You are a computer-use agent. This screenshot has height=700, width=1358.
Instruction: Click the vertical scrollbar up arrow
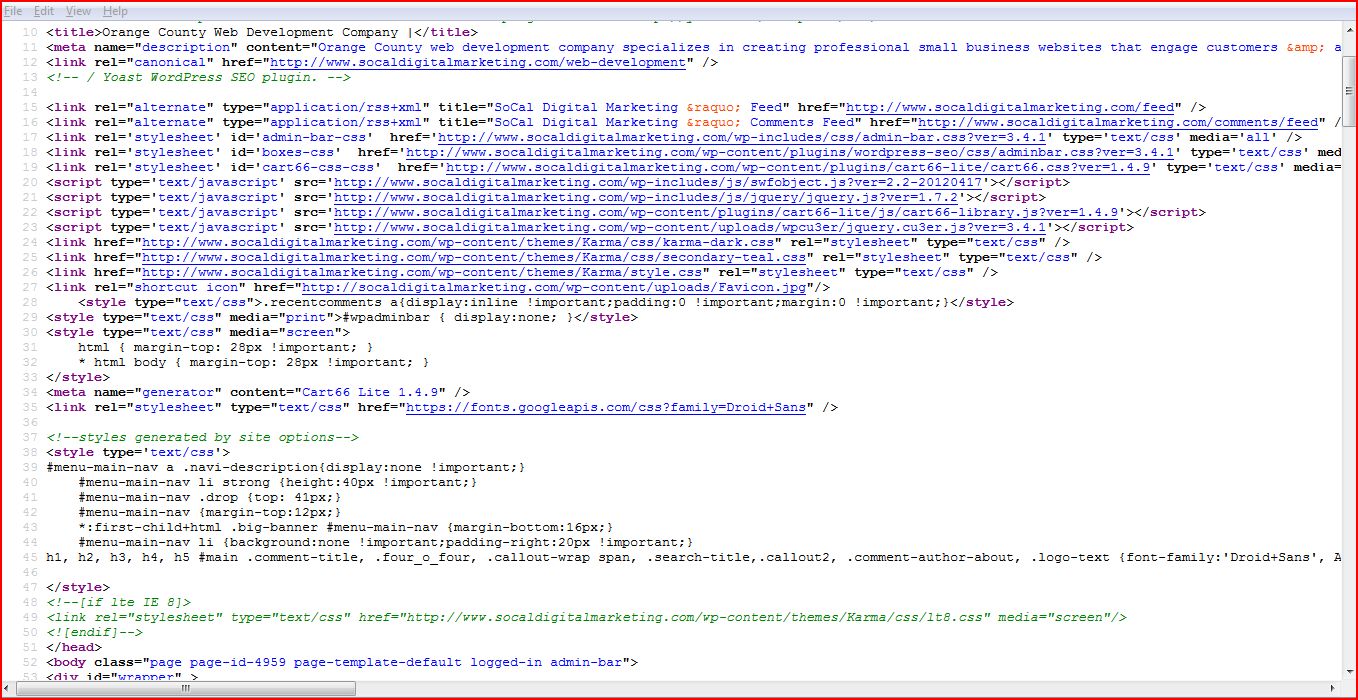(x=1349, y=29)
